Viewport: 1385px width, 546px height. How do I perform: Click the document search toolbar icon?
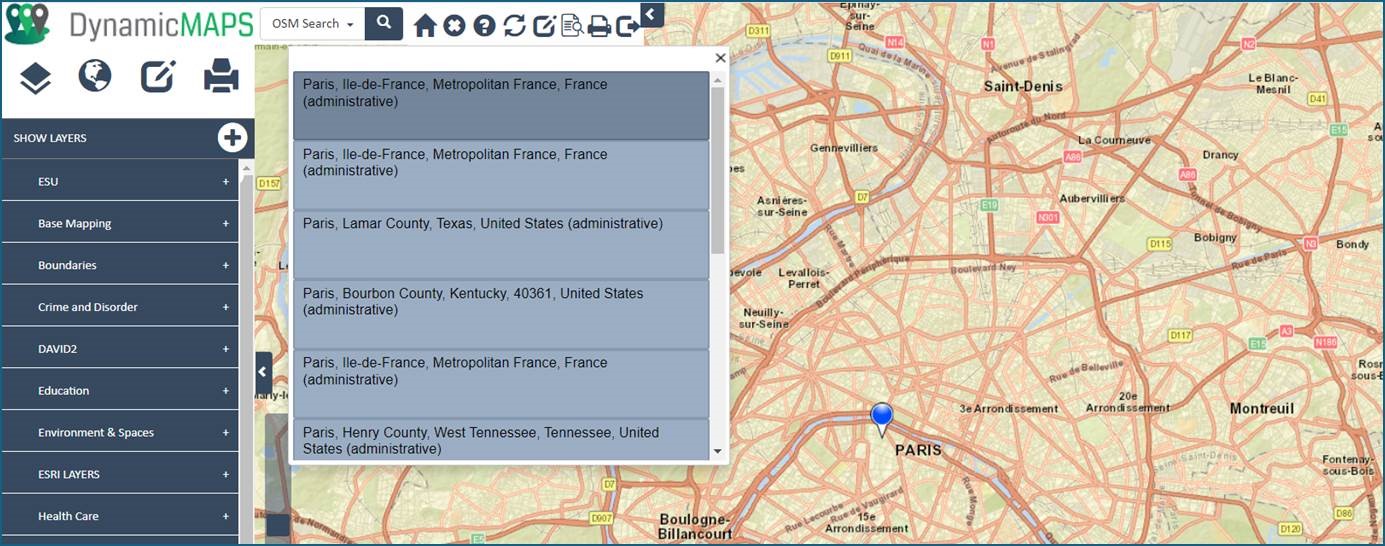[572, 25]
